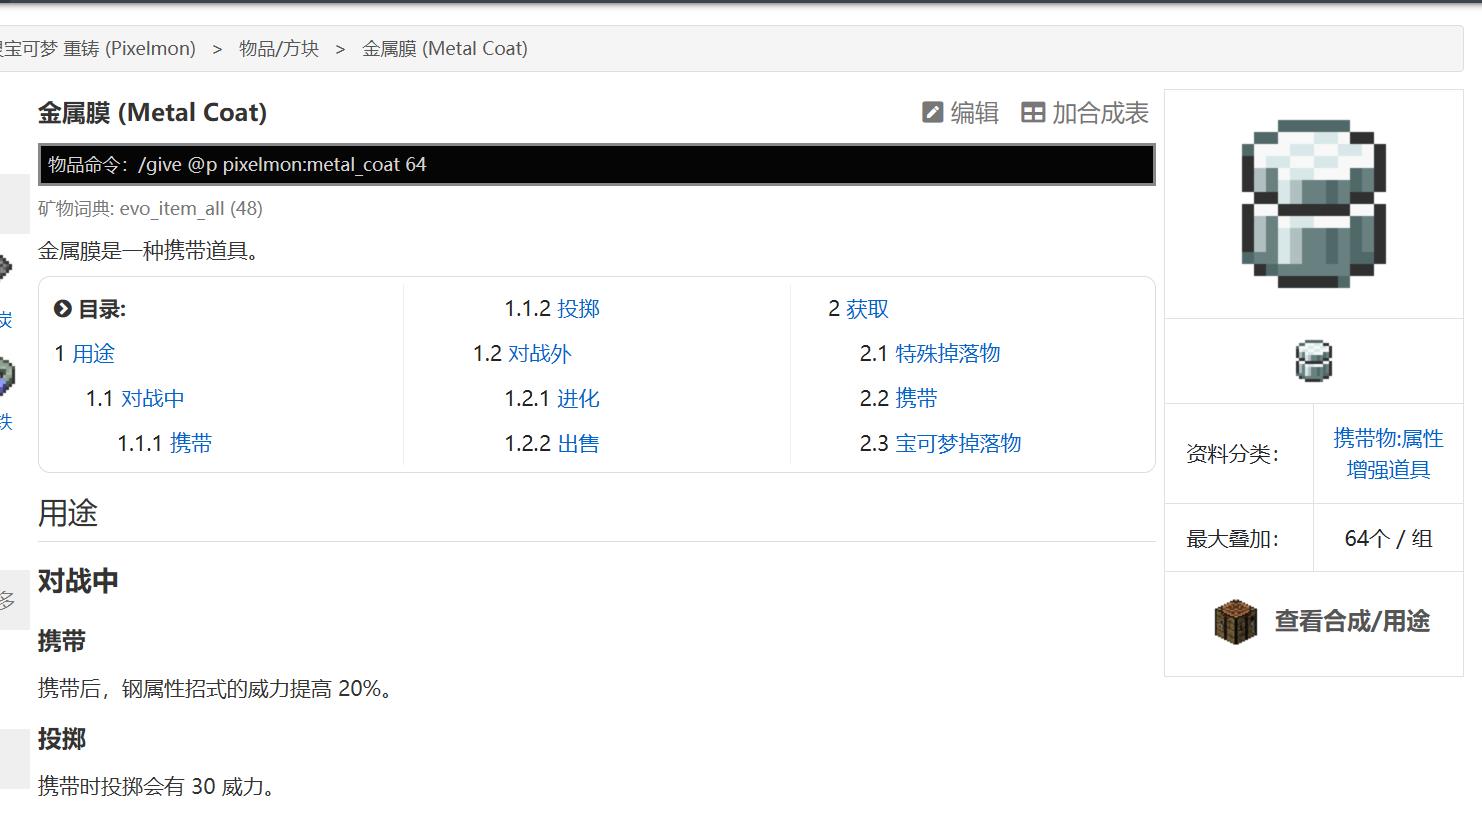Click 加合成表 button

pos(1085,113)
